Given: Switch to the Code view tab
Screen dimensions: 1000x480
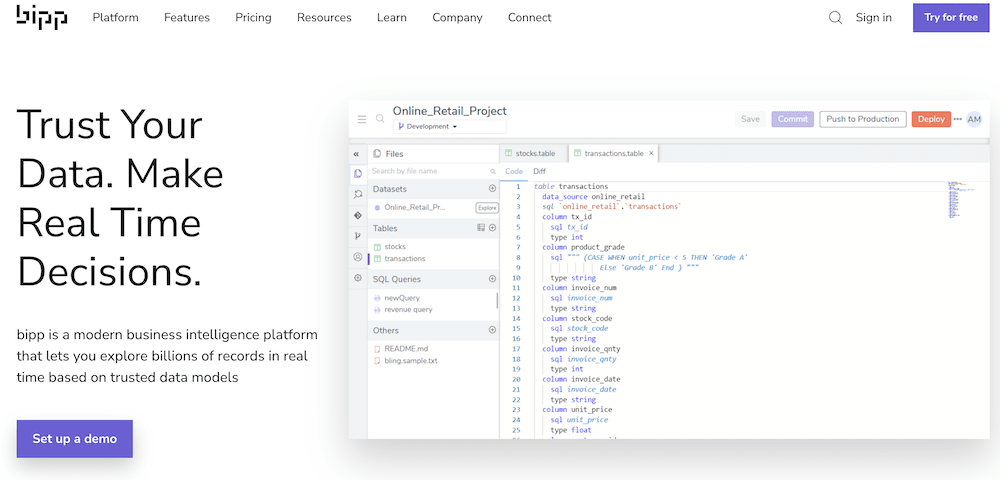Looking at the screenshot, I should (x=514, y=171).
